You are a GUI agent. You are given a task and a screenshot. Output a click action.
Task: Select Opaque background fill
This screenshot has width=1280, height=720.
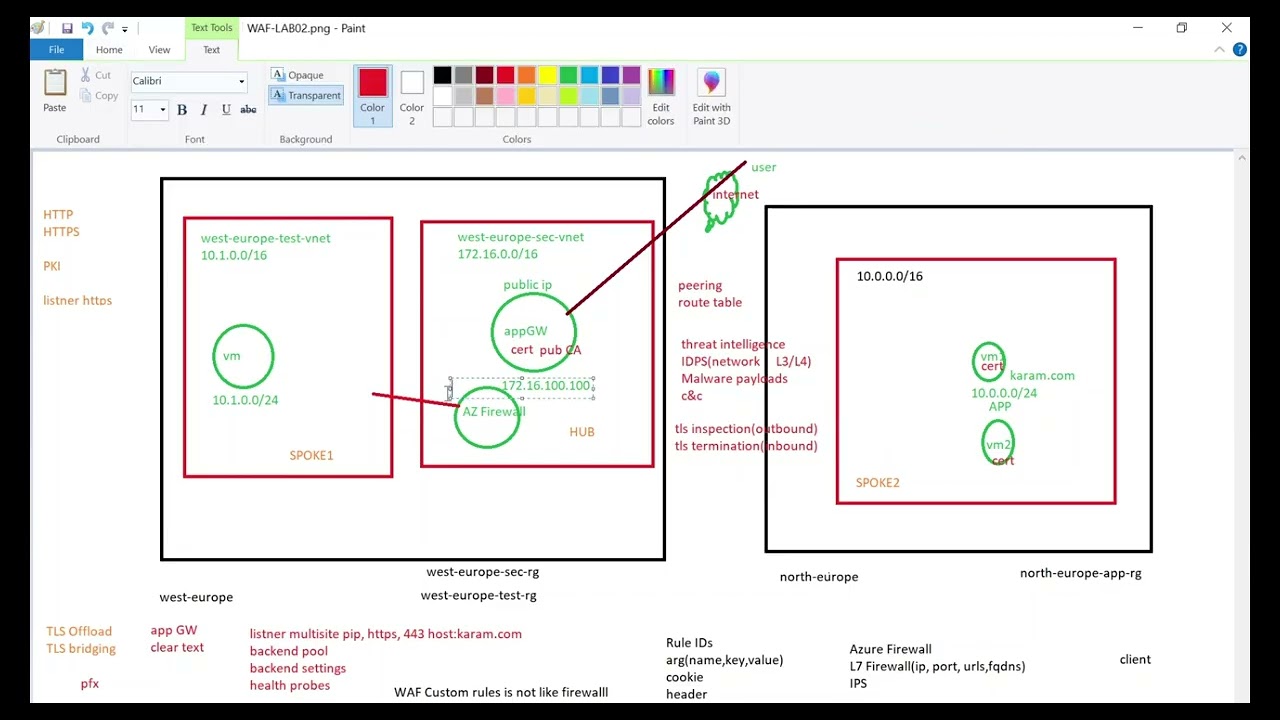(298, 75)
